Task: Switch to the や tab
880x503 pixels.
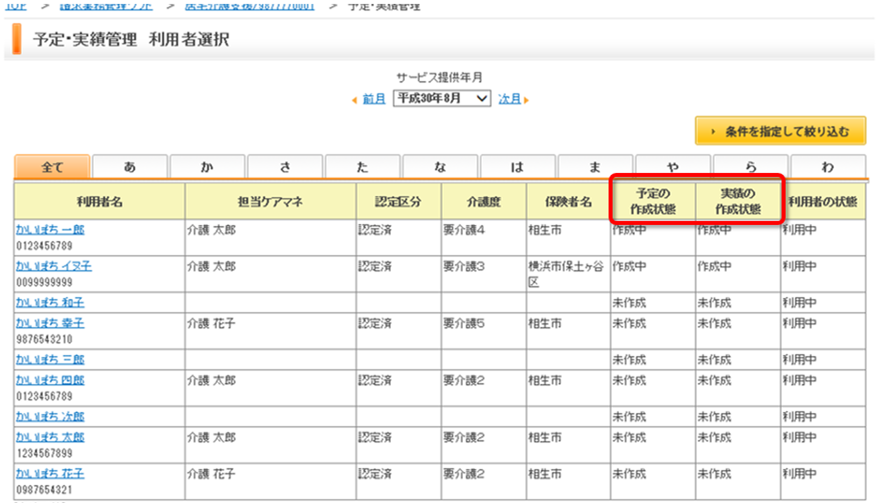Action: [x=673, y=167]
